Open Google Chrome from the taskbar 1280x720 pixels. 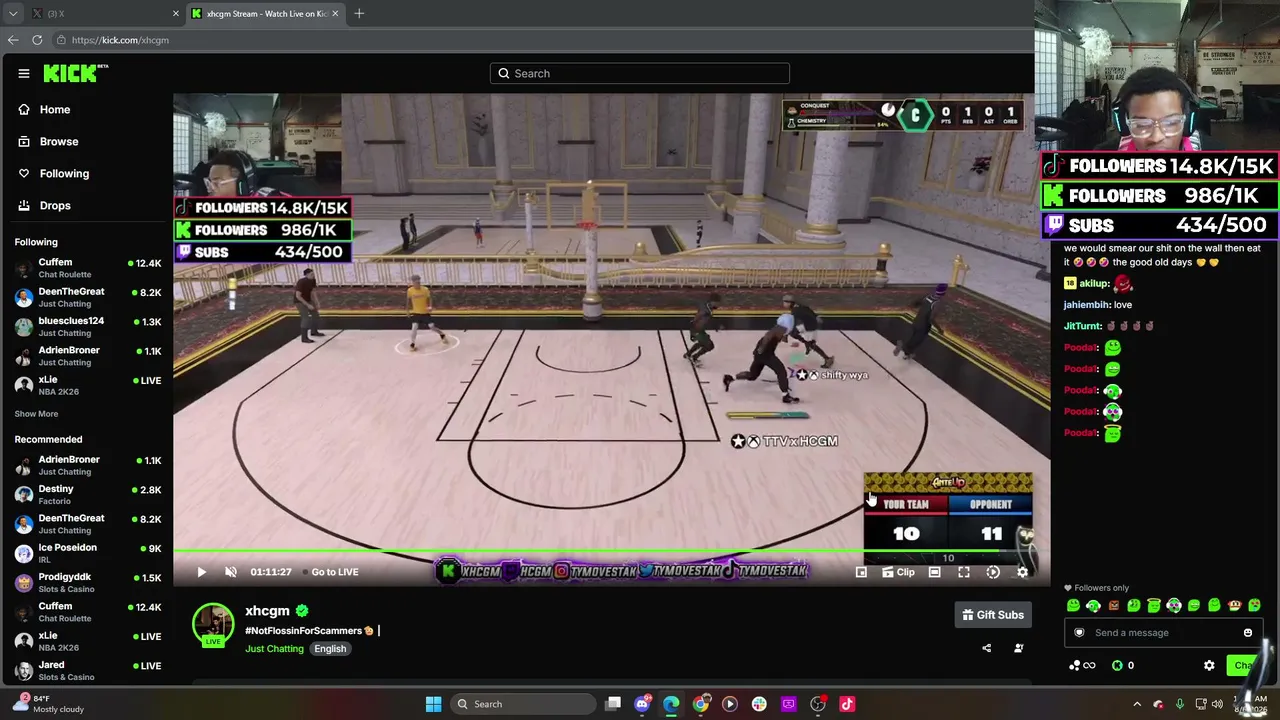pyautogui.click(x=701, y=704)
